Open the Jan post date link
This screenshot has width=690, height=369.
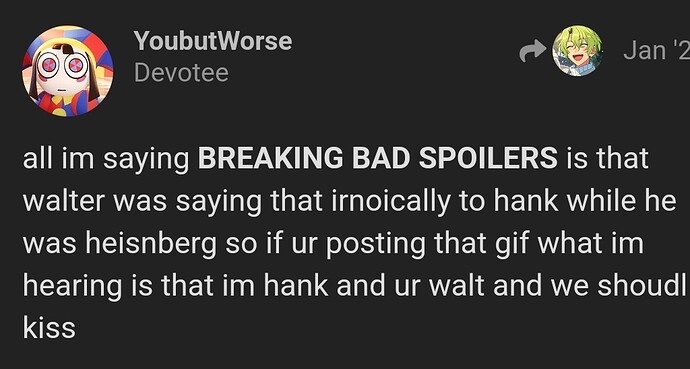(x=656, y=51)
